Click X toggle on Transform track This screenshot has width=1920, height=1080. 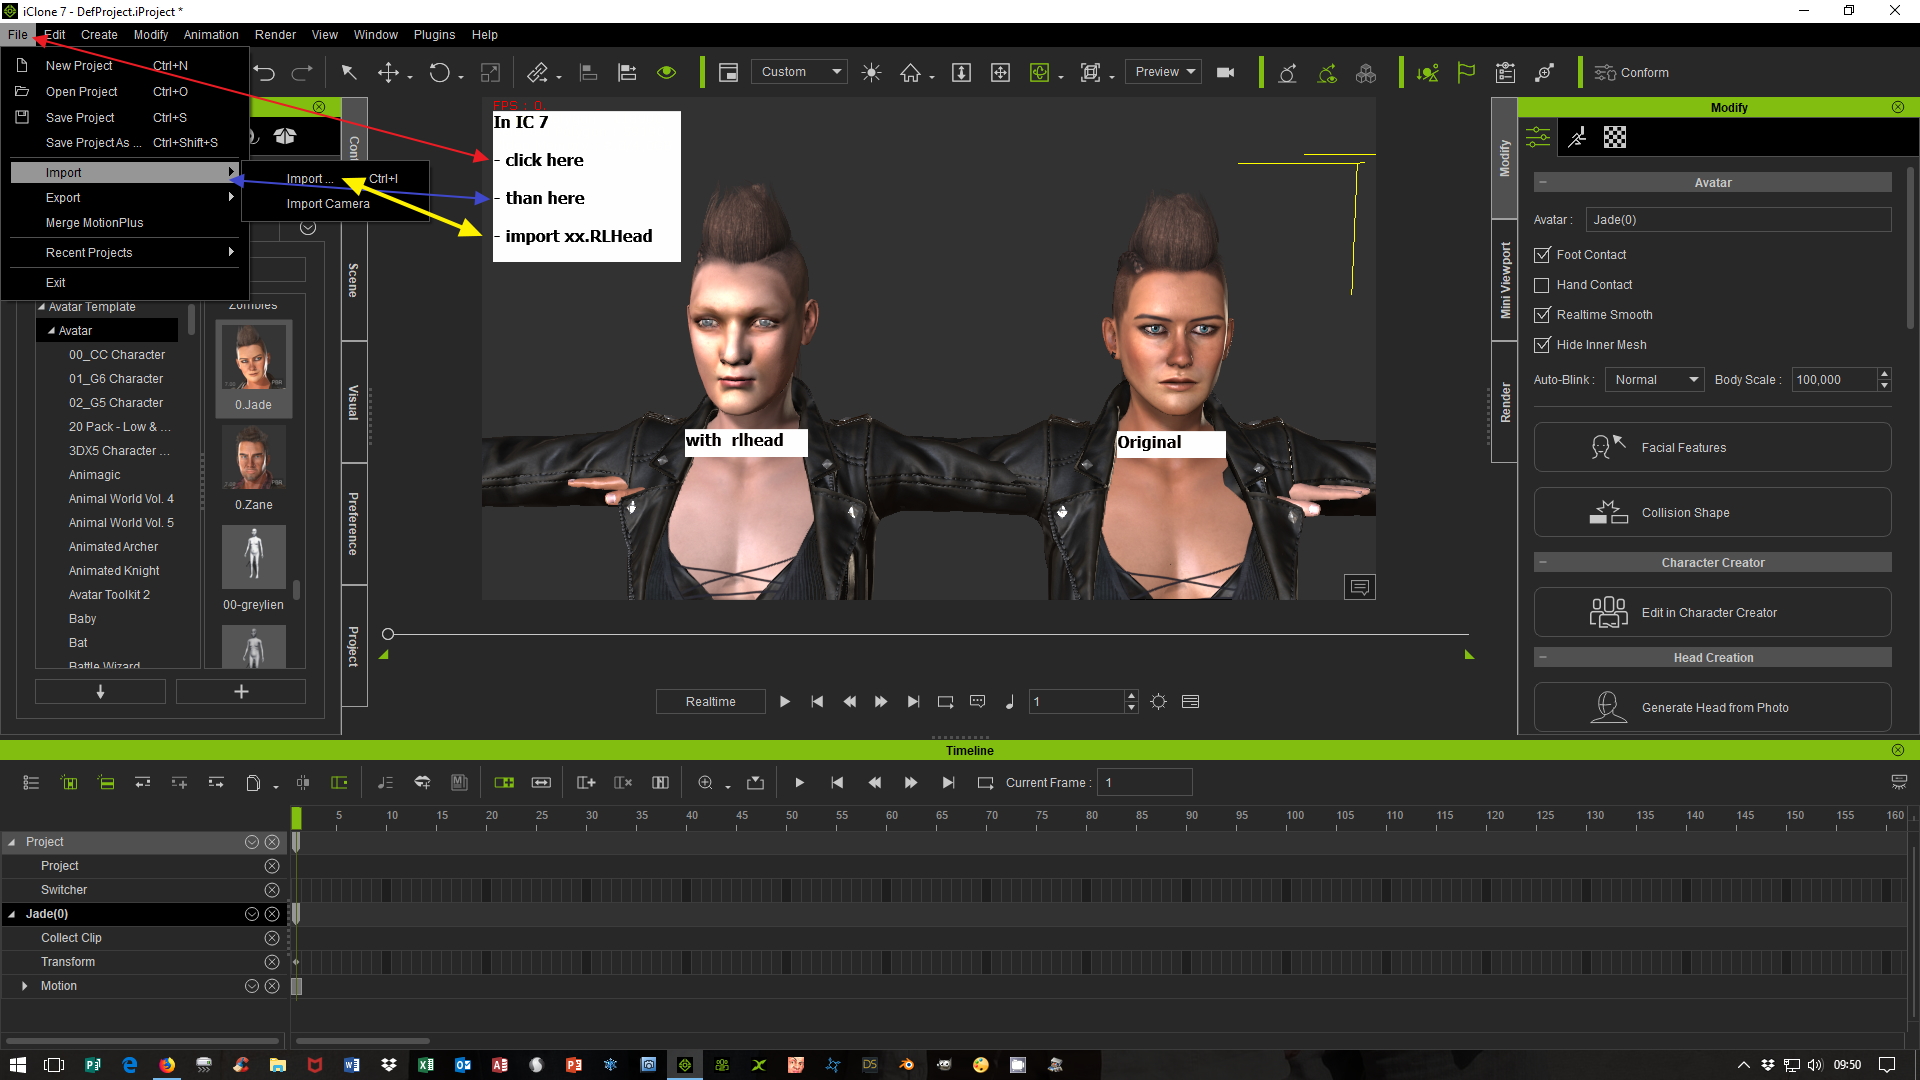point(272,962)
